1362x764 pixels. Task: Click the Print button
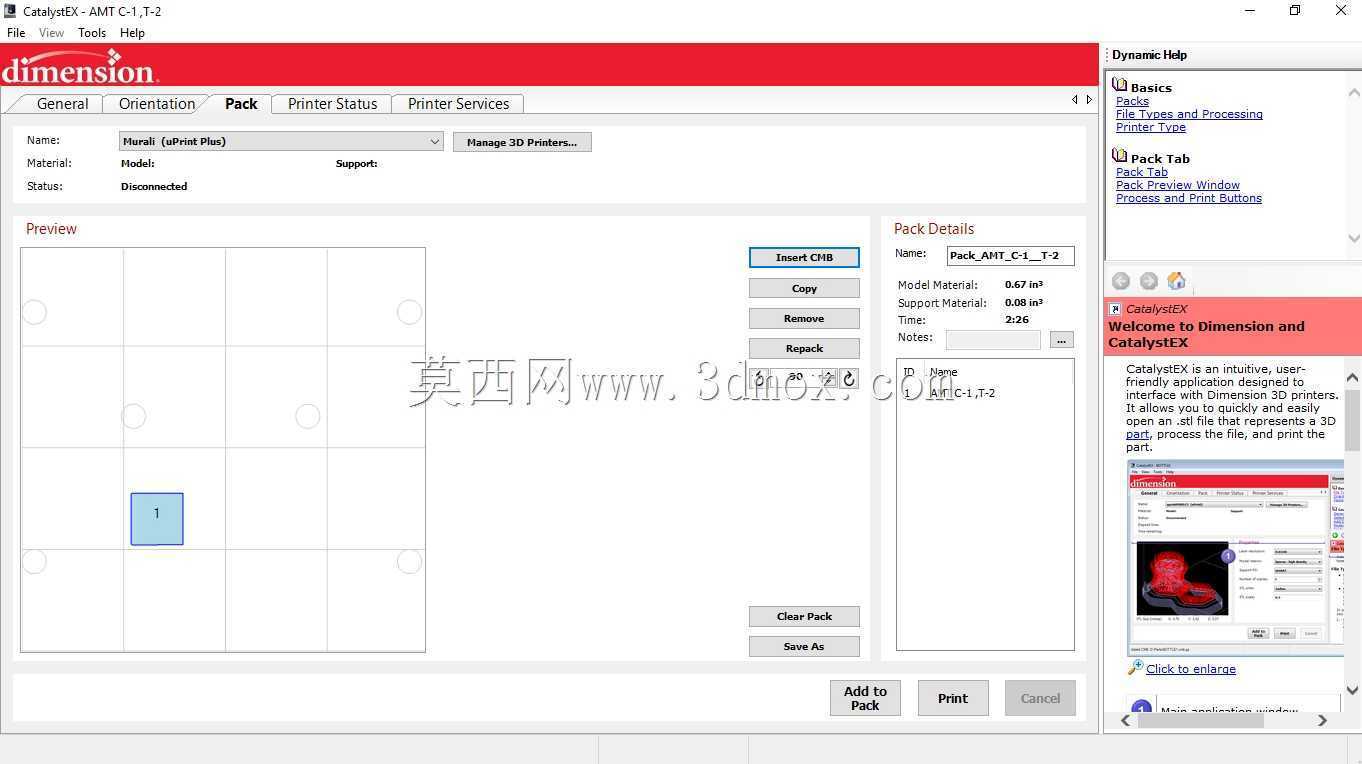[x=953, y=698]
